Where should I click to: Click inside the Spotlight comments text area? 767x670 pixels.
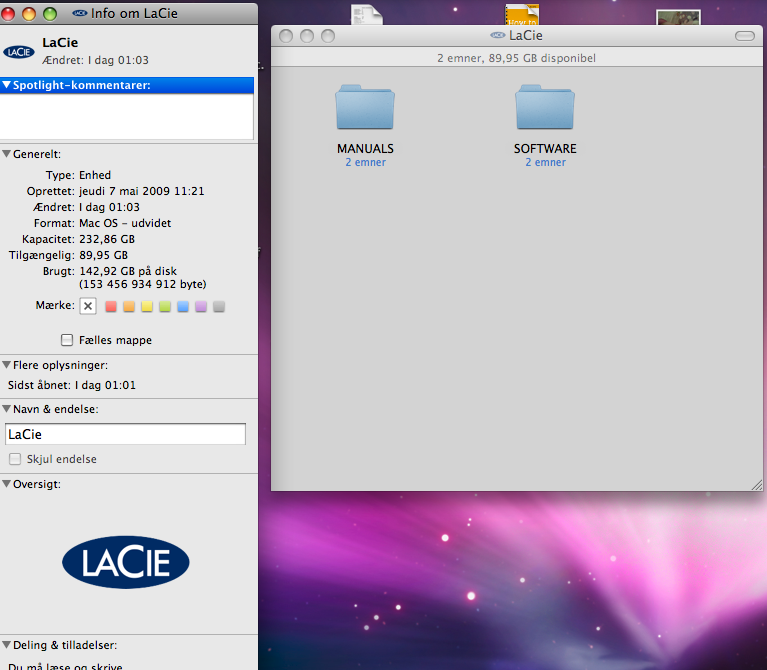point(127,116)
